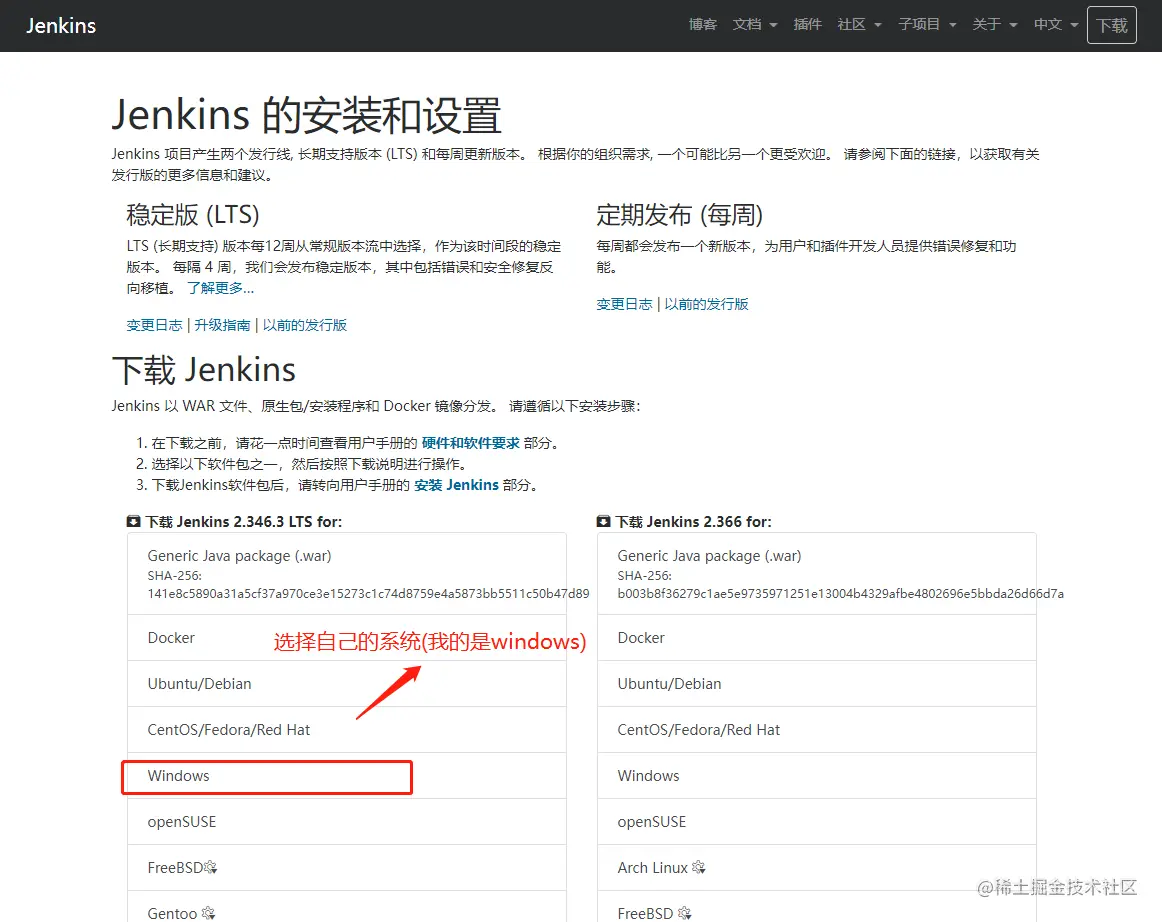
Task: Click weekly SHA-256 hash starting b003b8f362
Action: coord(840,594)
